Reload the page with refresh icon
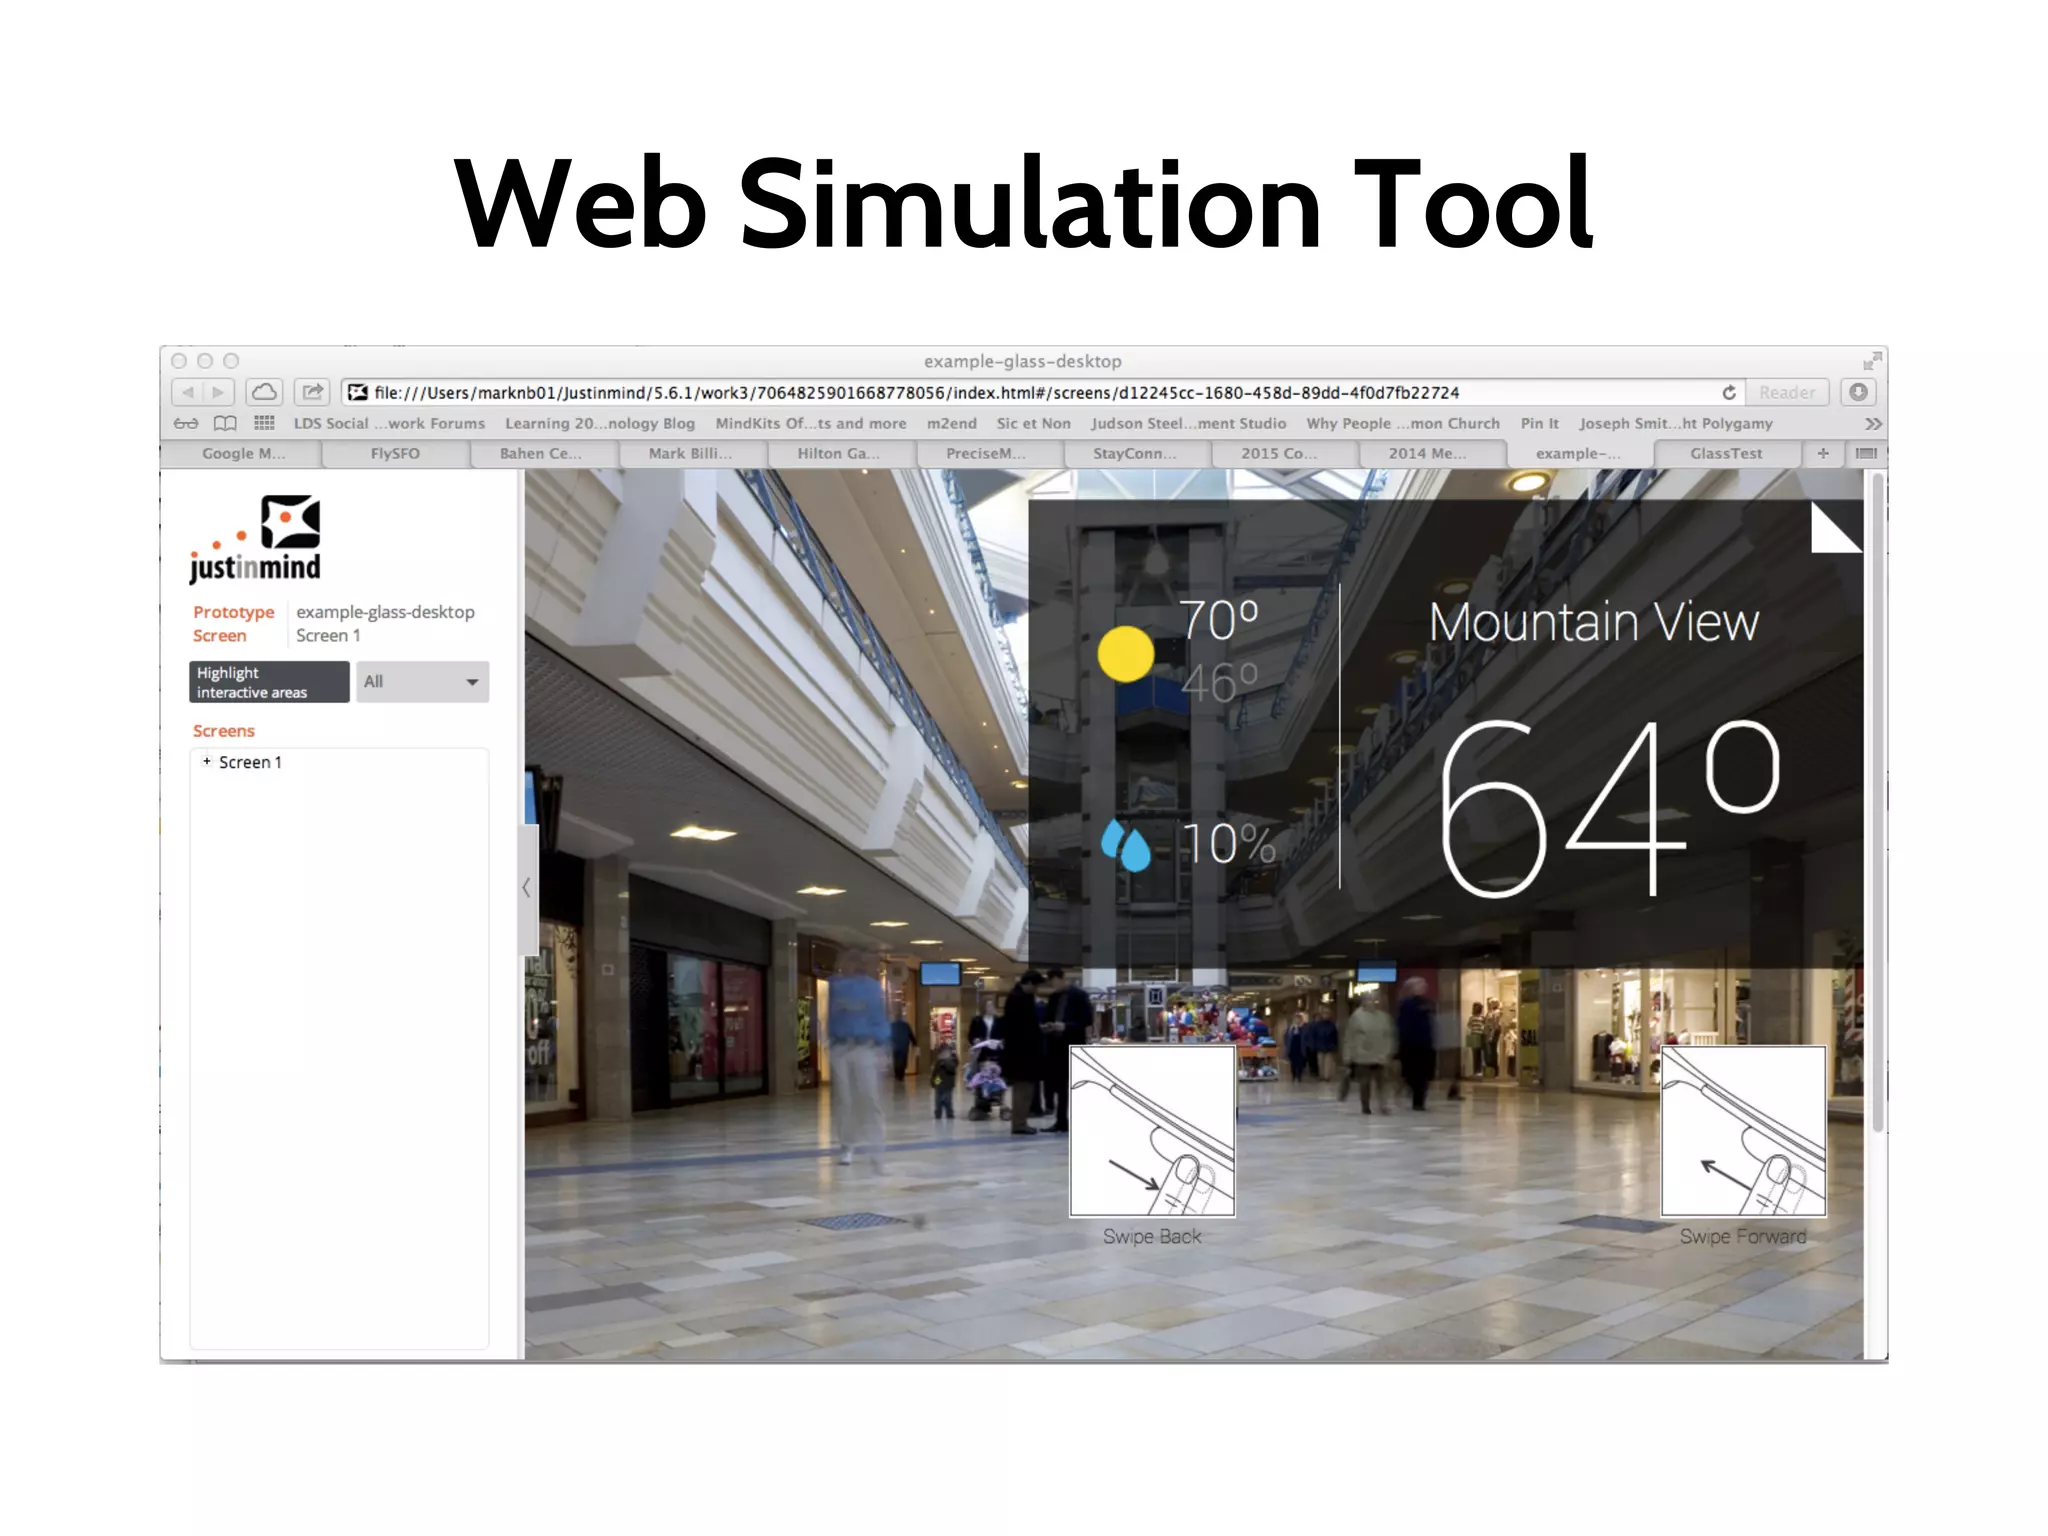This screenshot has width=2048, height=1536. click(1729, 392)
